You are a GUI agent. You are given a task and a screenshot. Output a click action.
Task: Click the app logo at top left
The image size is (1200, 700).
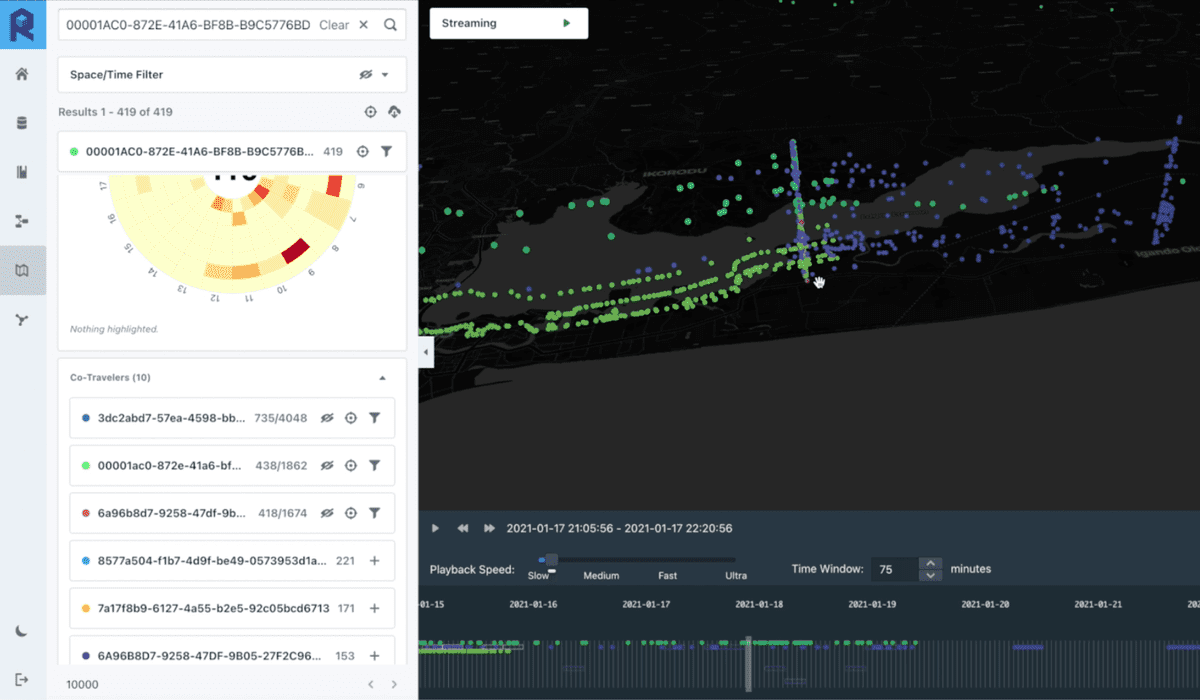(x=22, y=24)
